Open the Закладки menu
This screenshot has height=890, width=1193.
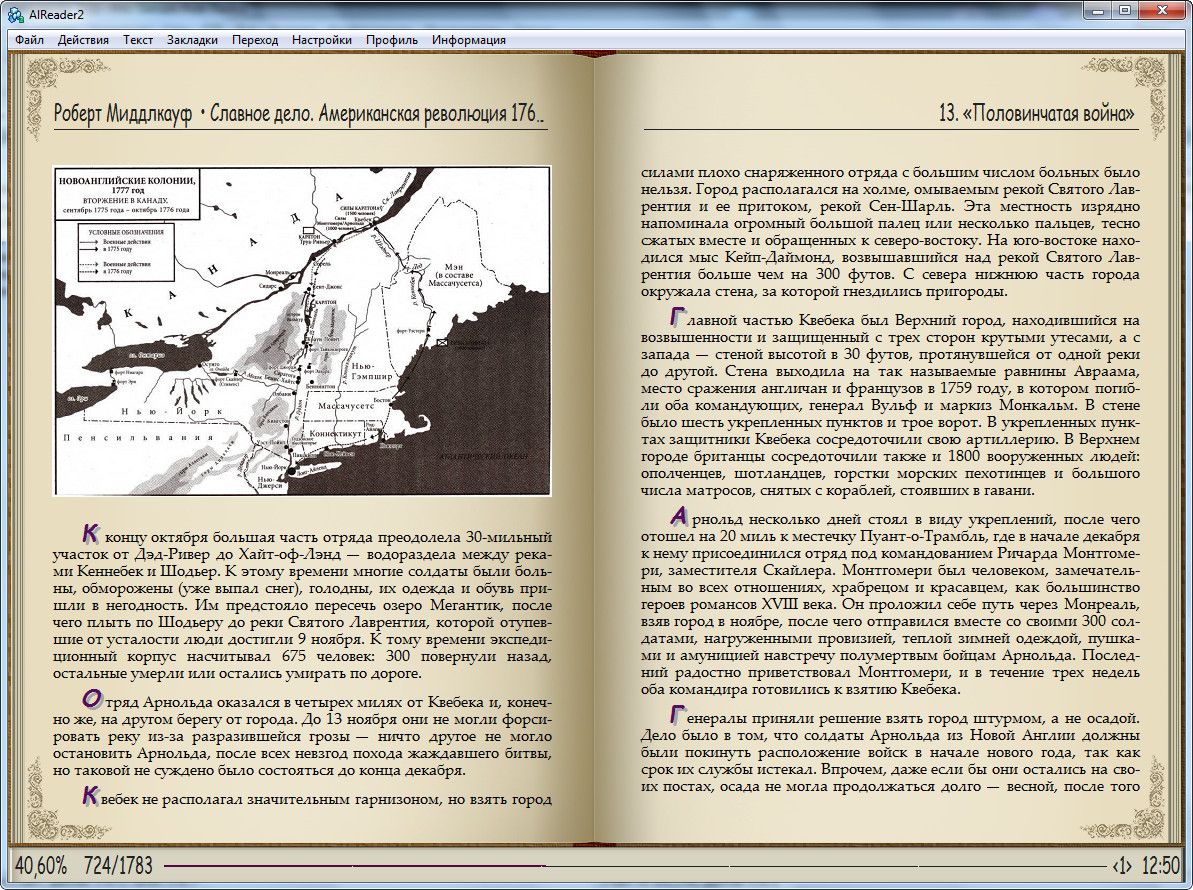[192, 40]
